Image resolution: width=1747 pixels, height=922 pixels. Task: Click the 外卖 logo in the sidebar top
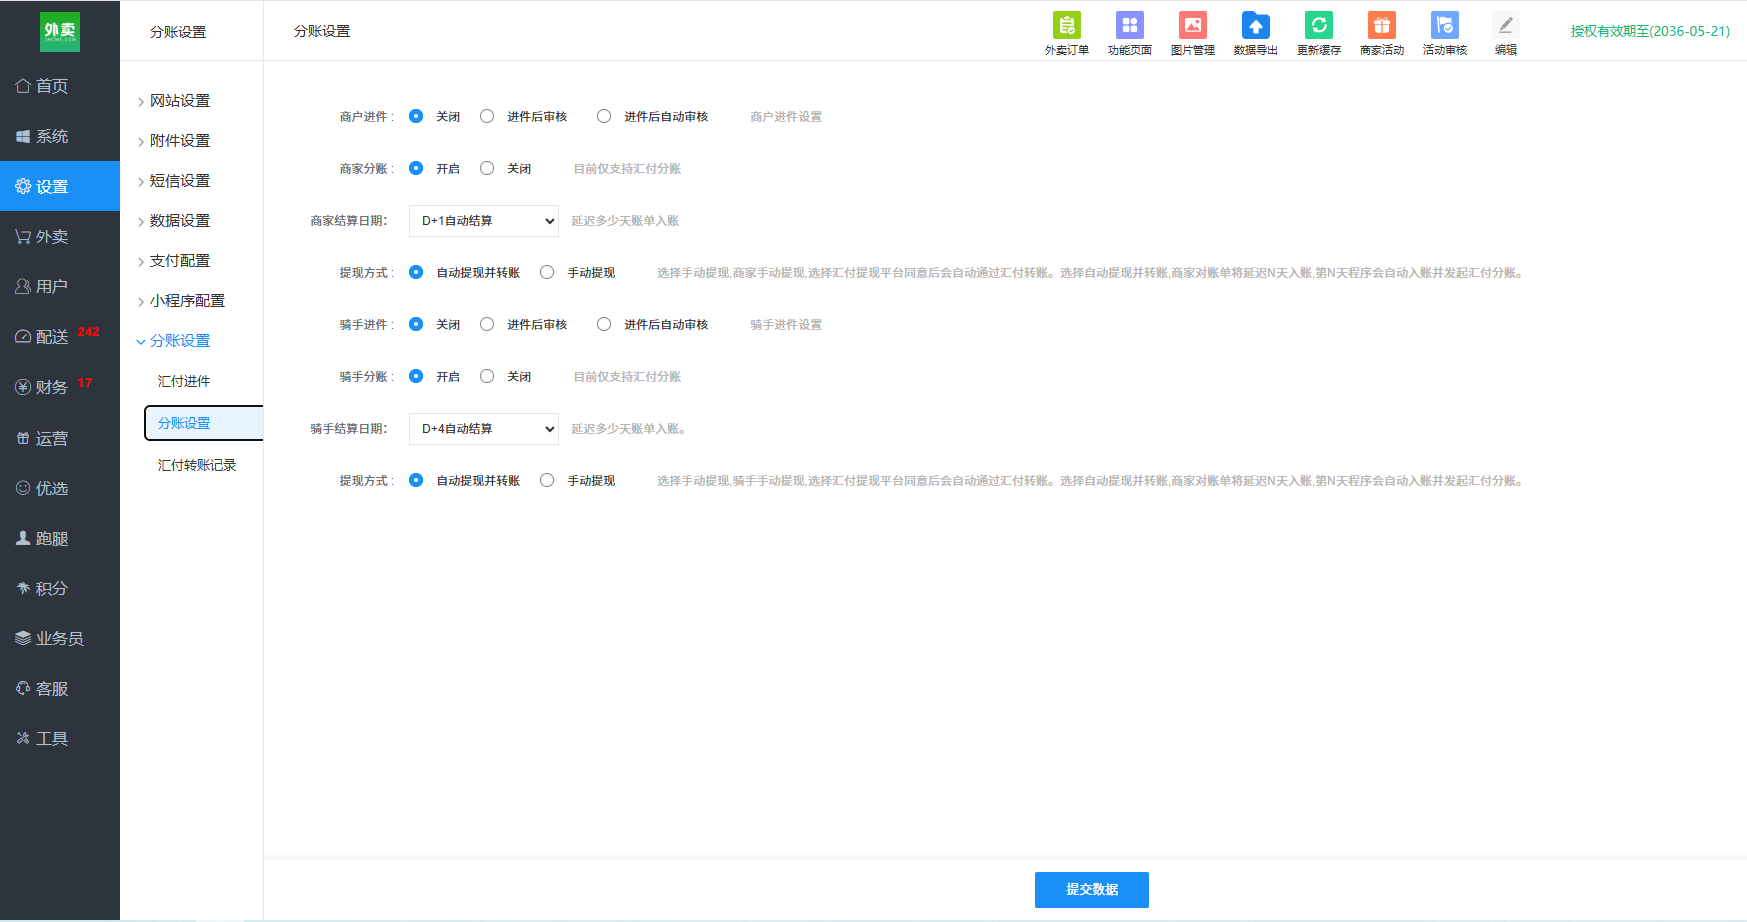(x=60, y=31)
